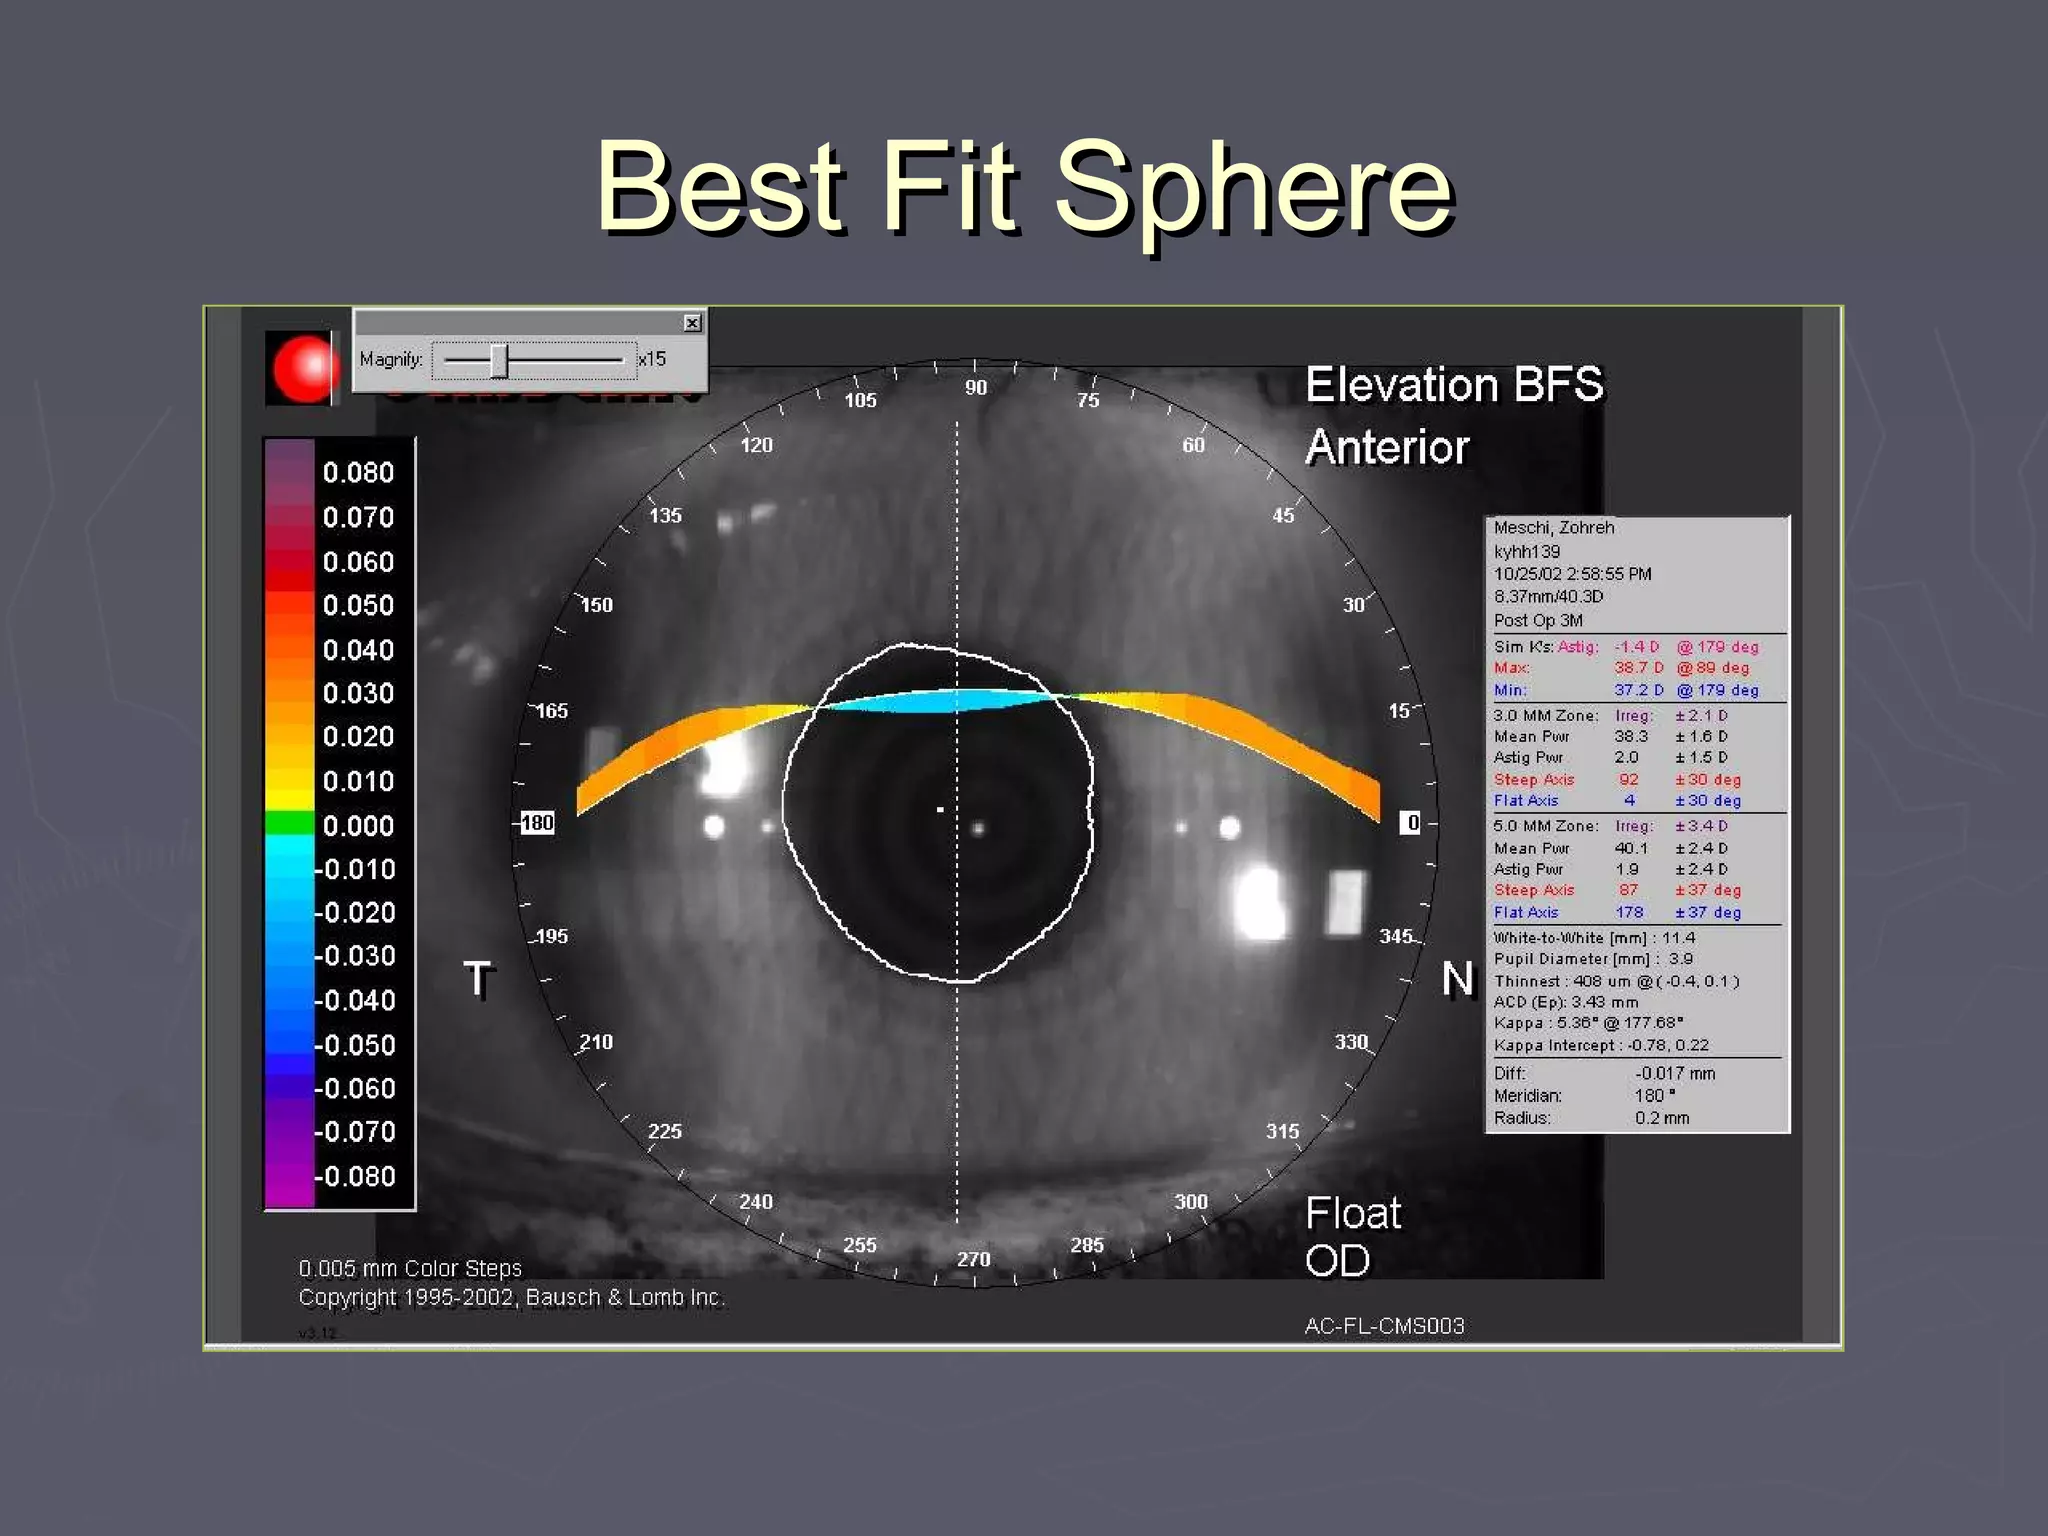Click the 315 degree label on dial

point(1283,1131)
